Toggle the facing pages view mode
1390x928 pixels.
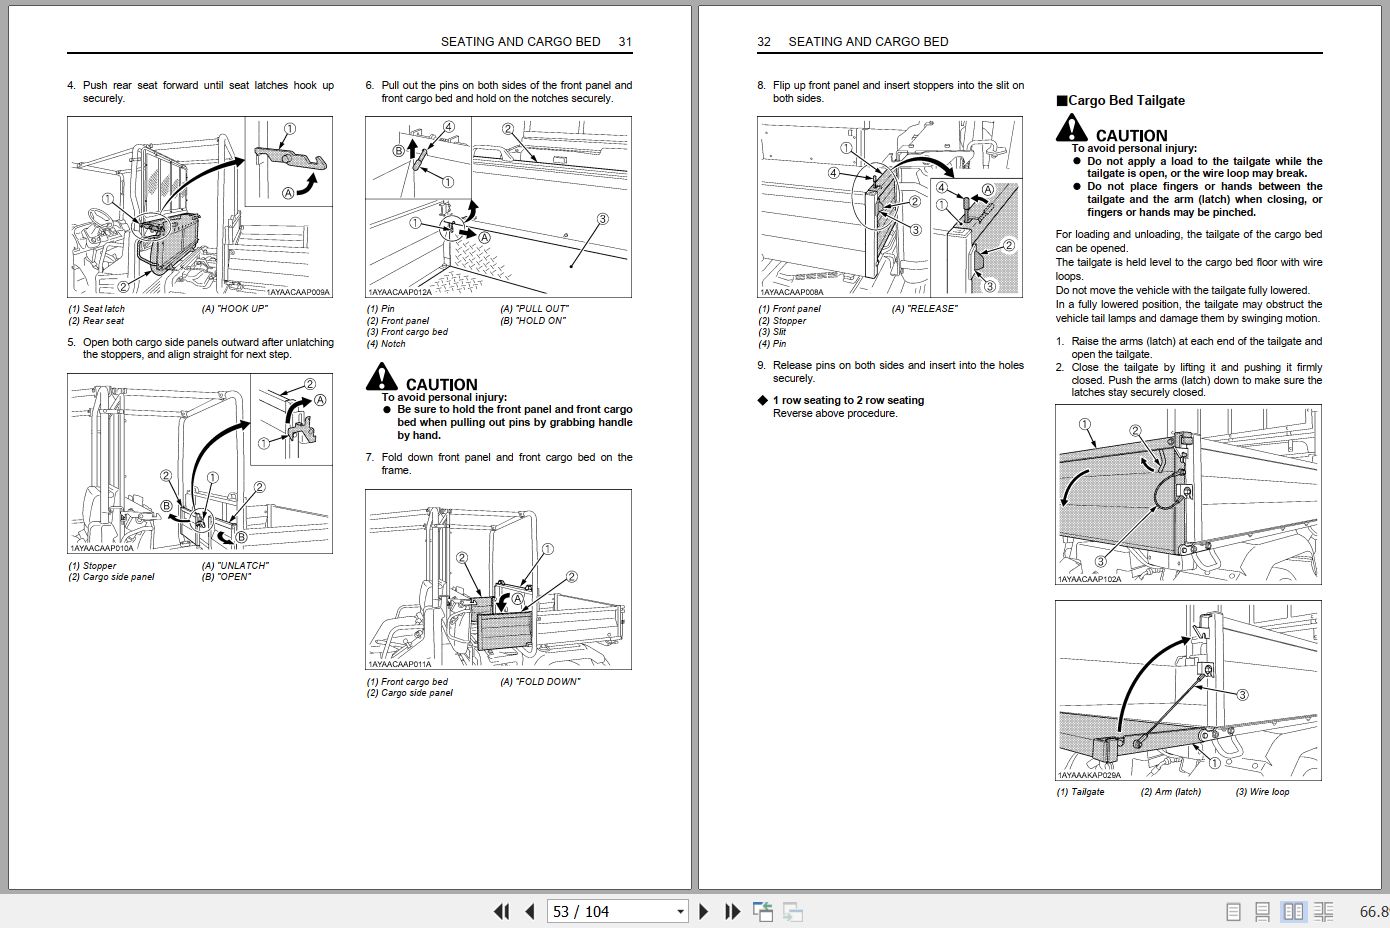point(1294,912)
